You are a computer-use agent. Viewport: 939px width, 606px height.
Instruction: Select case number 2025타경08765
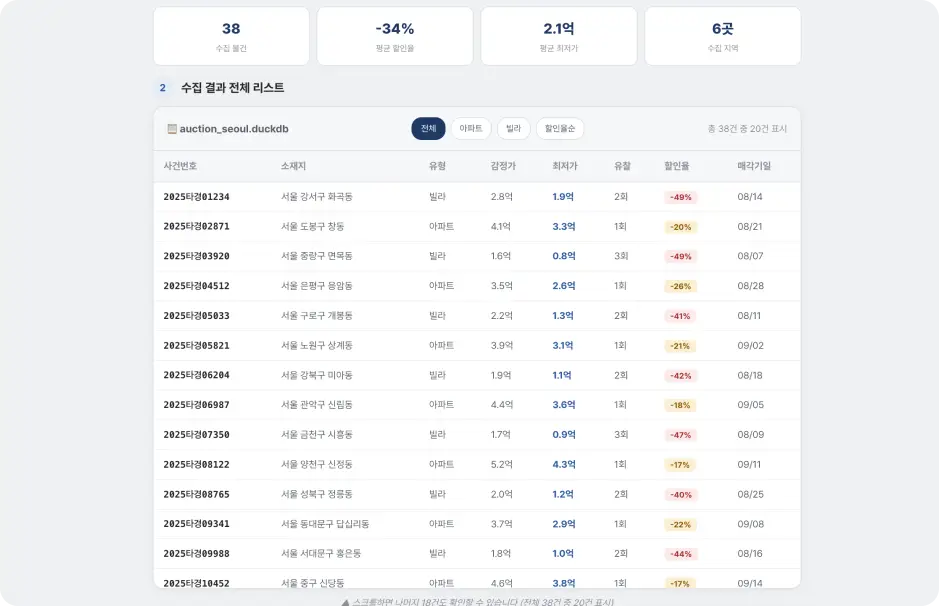(x=196, y=495)
